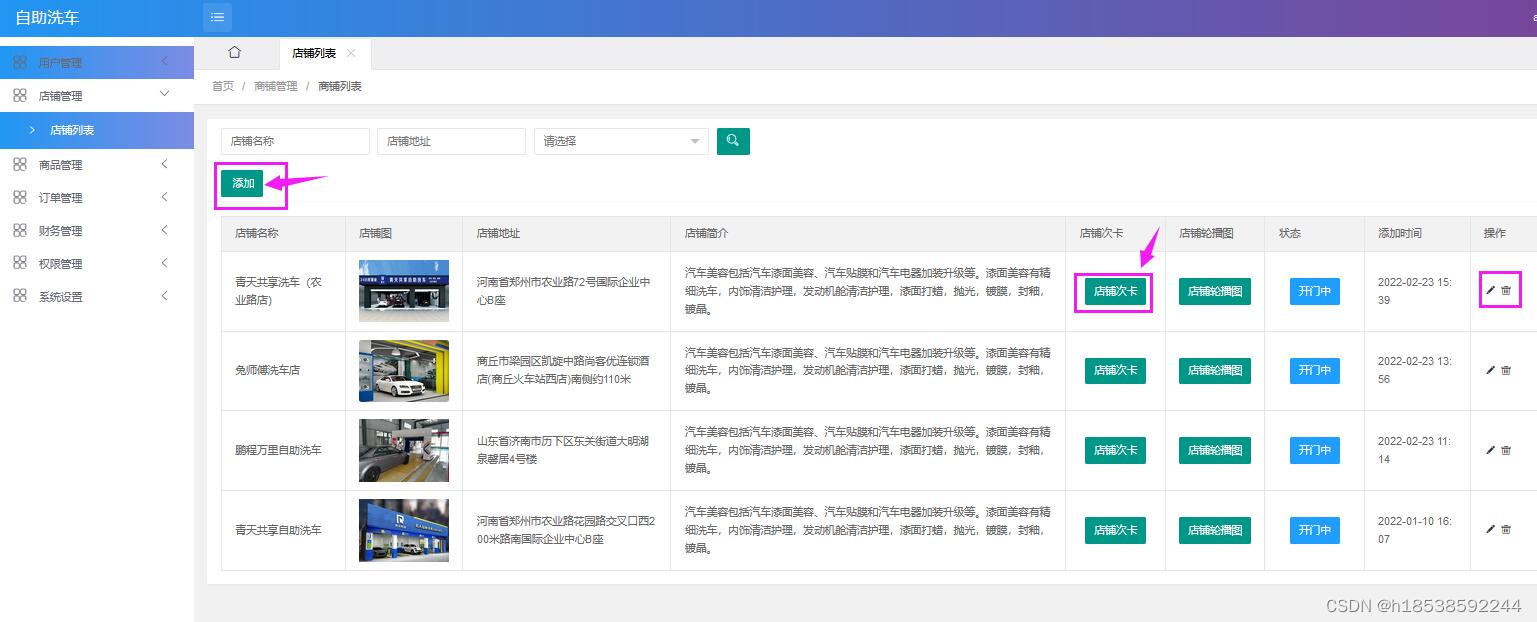
Task: Click the 系统设置 sidebar grid icon
Action: (20, 296)
